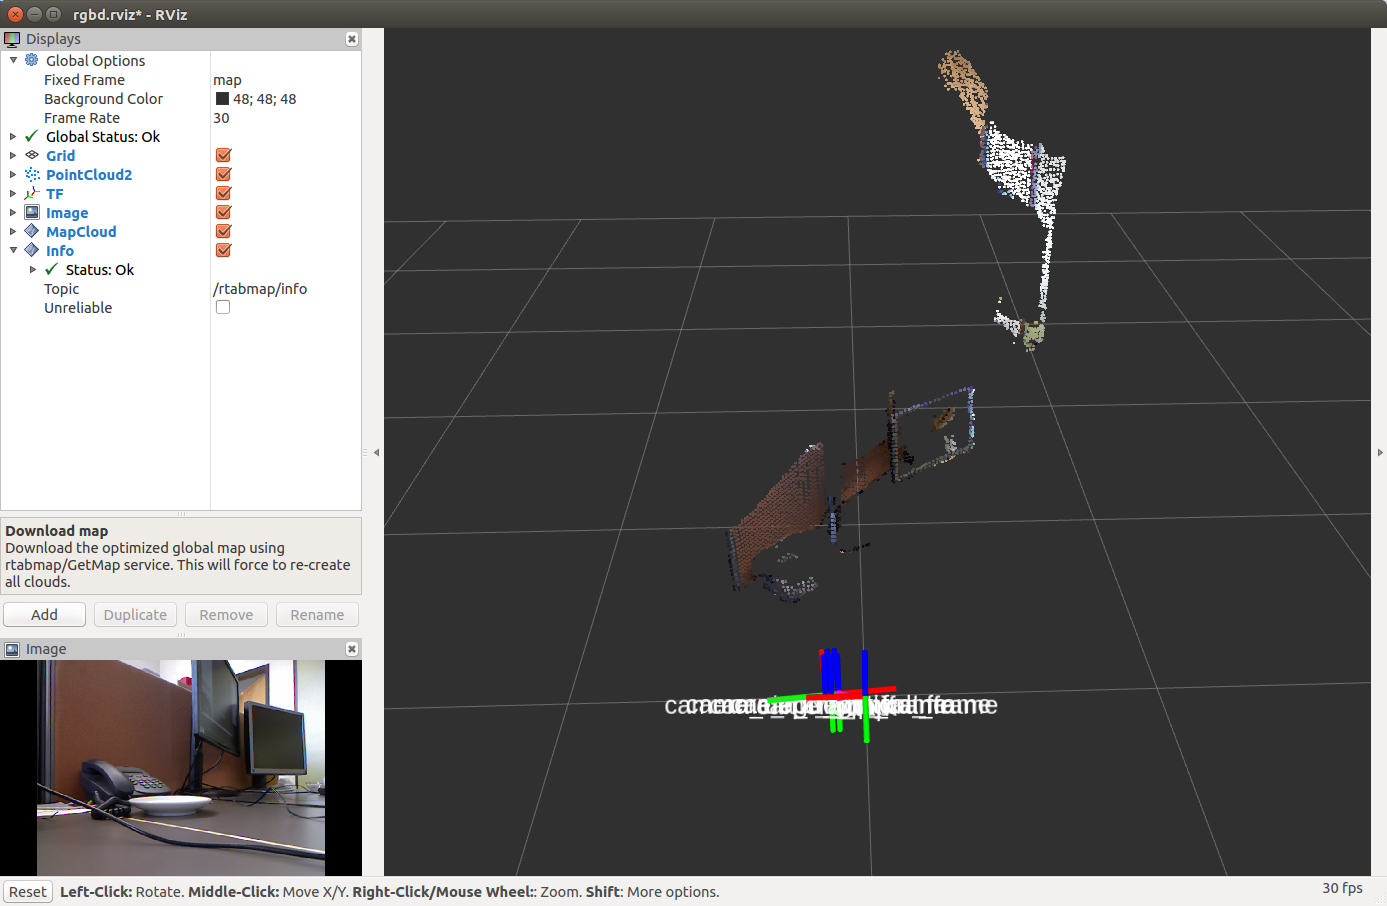Select the Topic property label
Screen dimensions: 1387x906
pyautogui.click(x=61, y=289)
